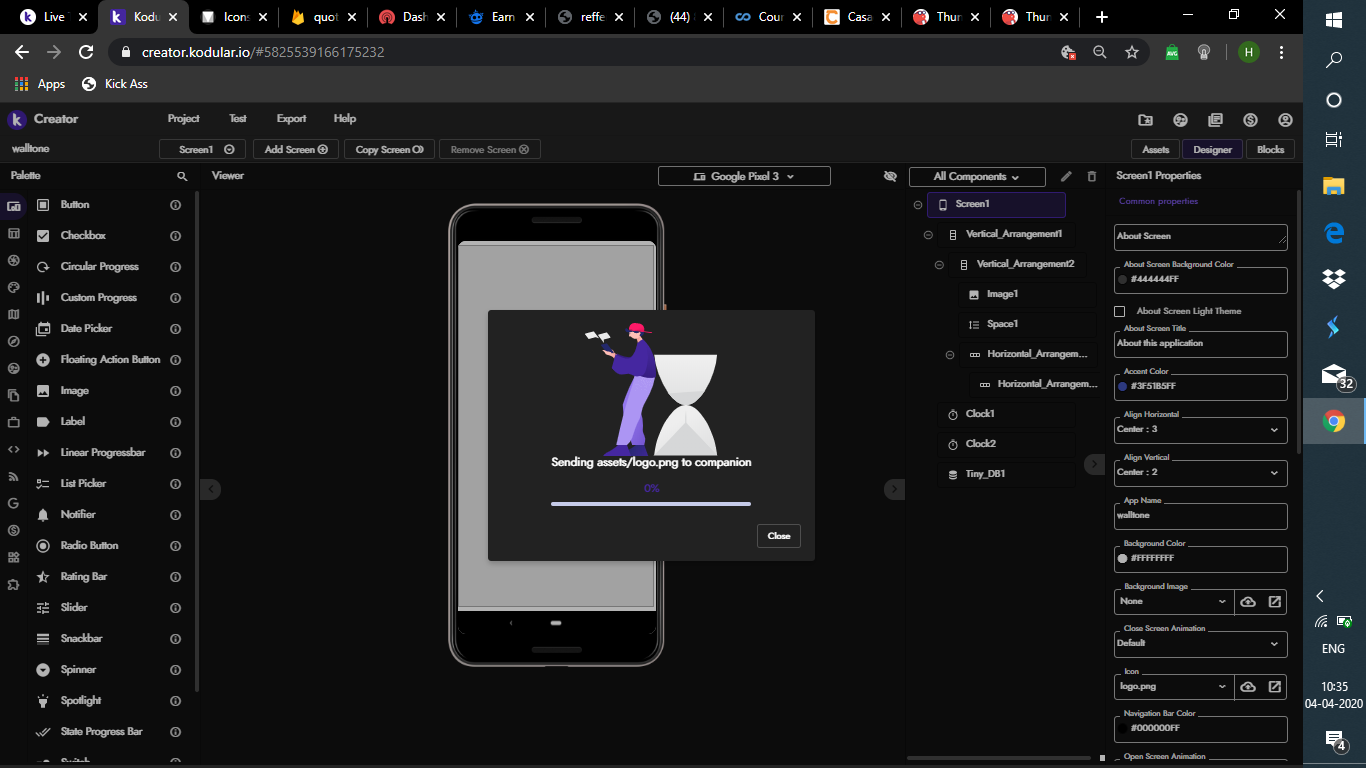Select Layout category in palette sidebar
The height and width of the screenshot is (768, 1366).
pyautogui.click(x=14, y=233)
